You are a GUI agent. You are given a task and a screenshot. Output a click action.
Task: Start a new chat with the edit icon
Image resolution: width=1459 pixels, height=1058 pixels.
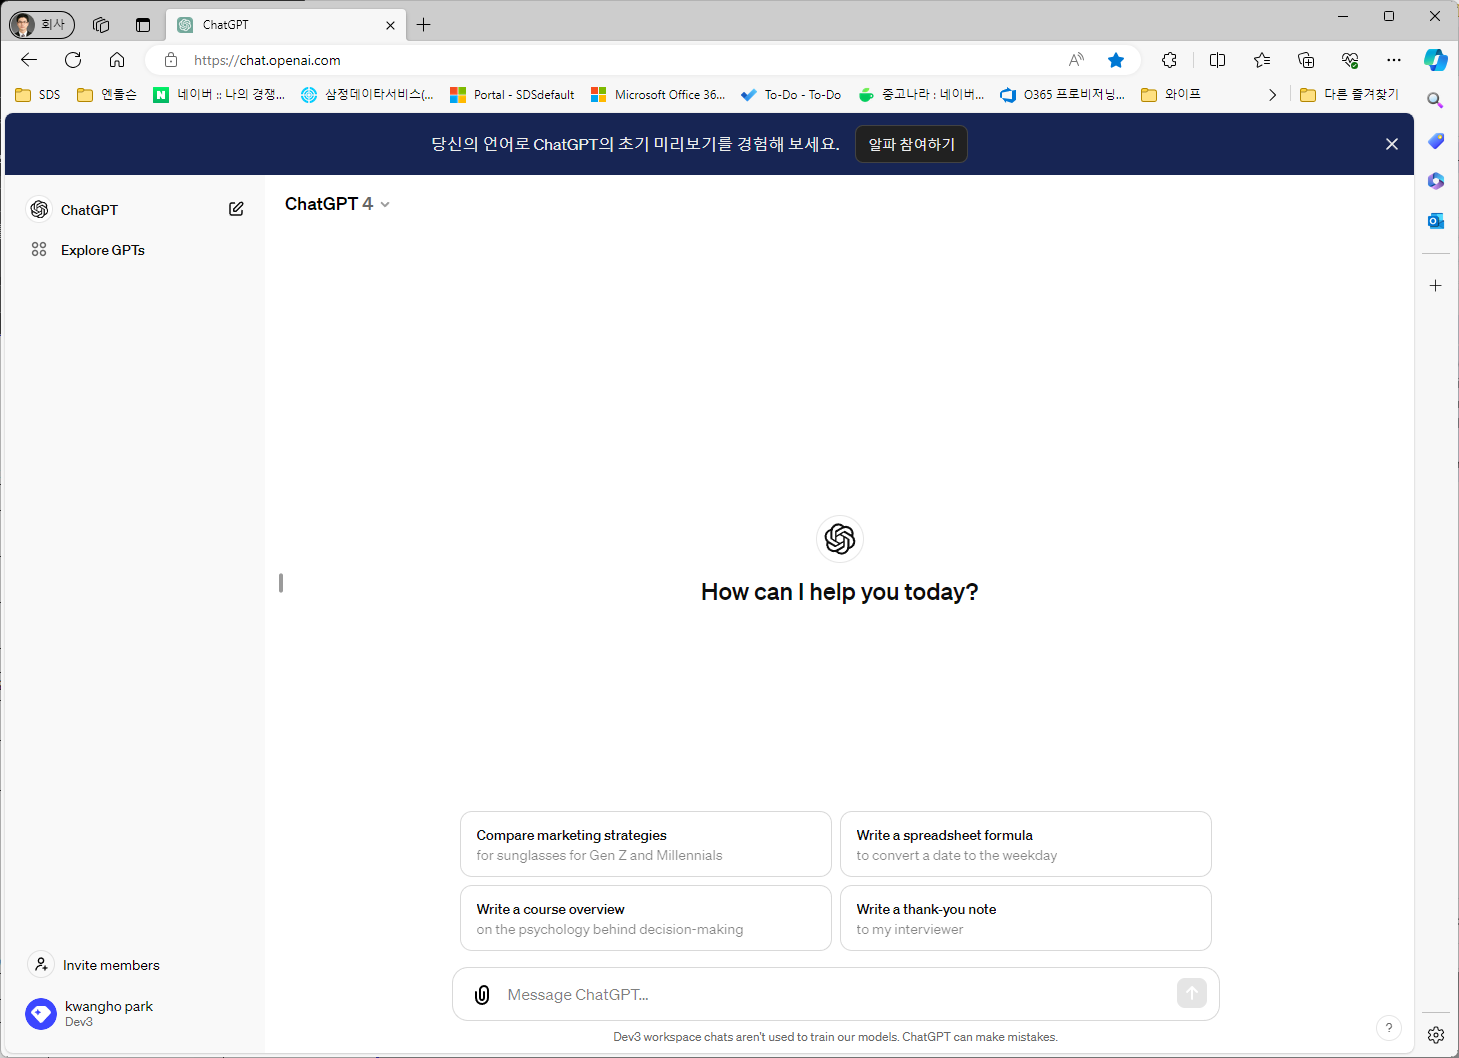click(x=236, y=209)
